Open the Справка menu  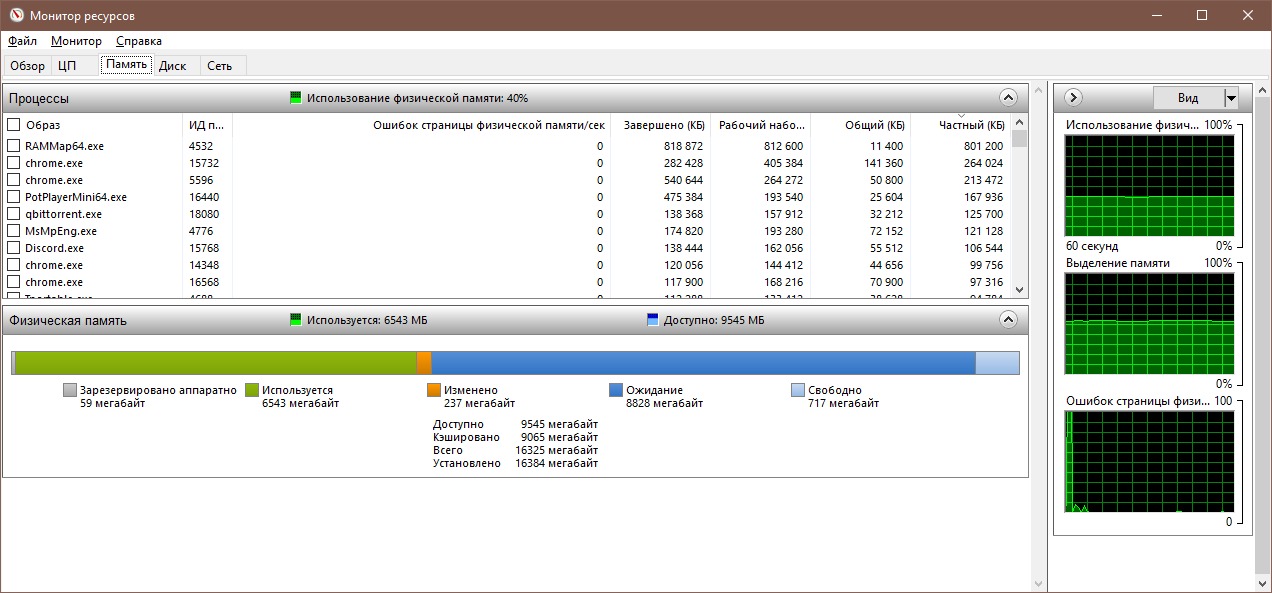tap(139, 41)
